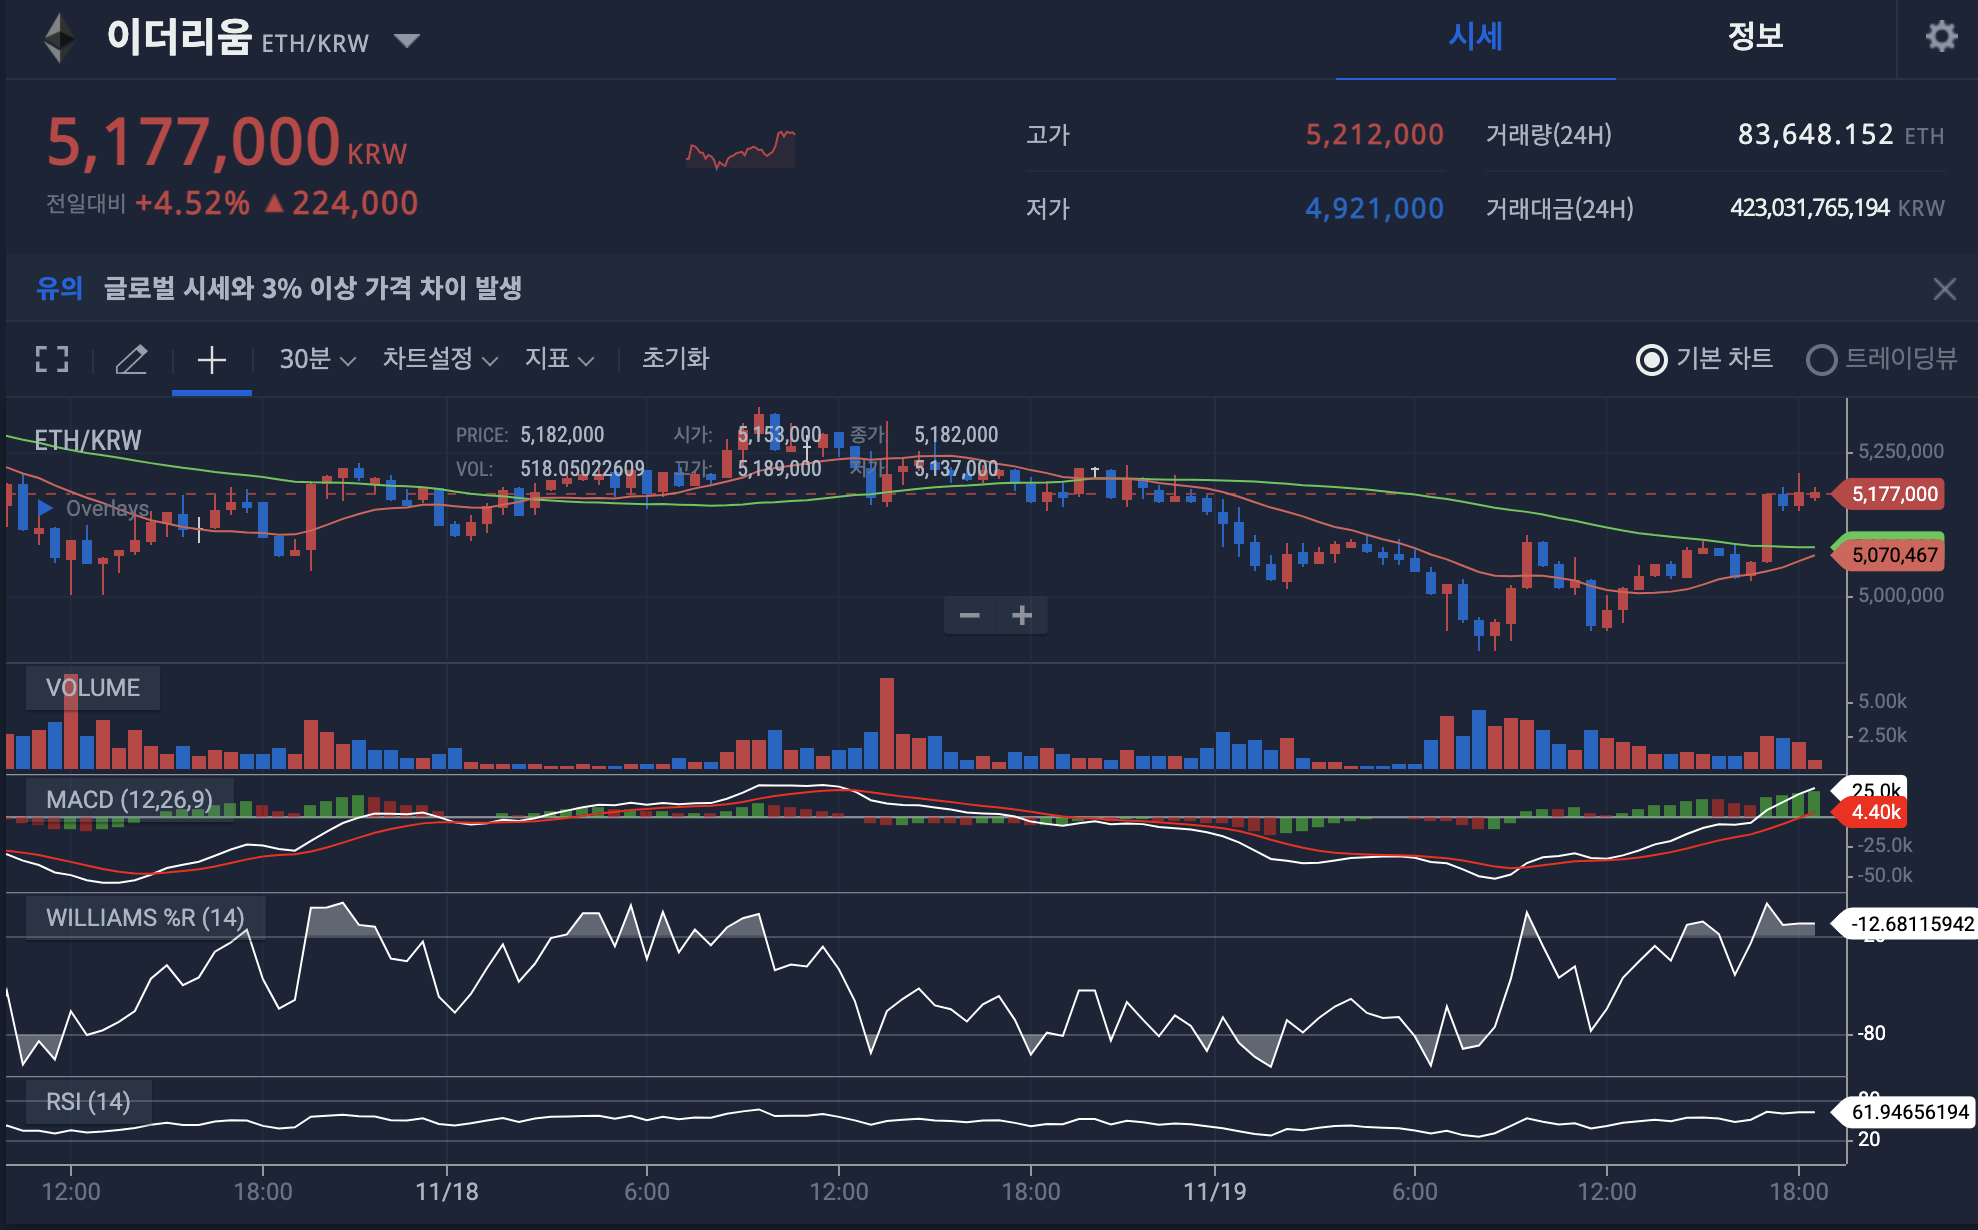Click the fullscreen expand chart icon
Viewport: 1978px width, 1230px height.
52,359
